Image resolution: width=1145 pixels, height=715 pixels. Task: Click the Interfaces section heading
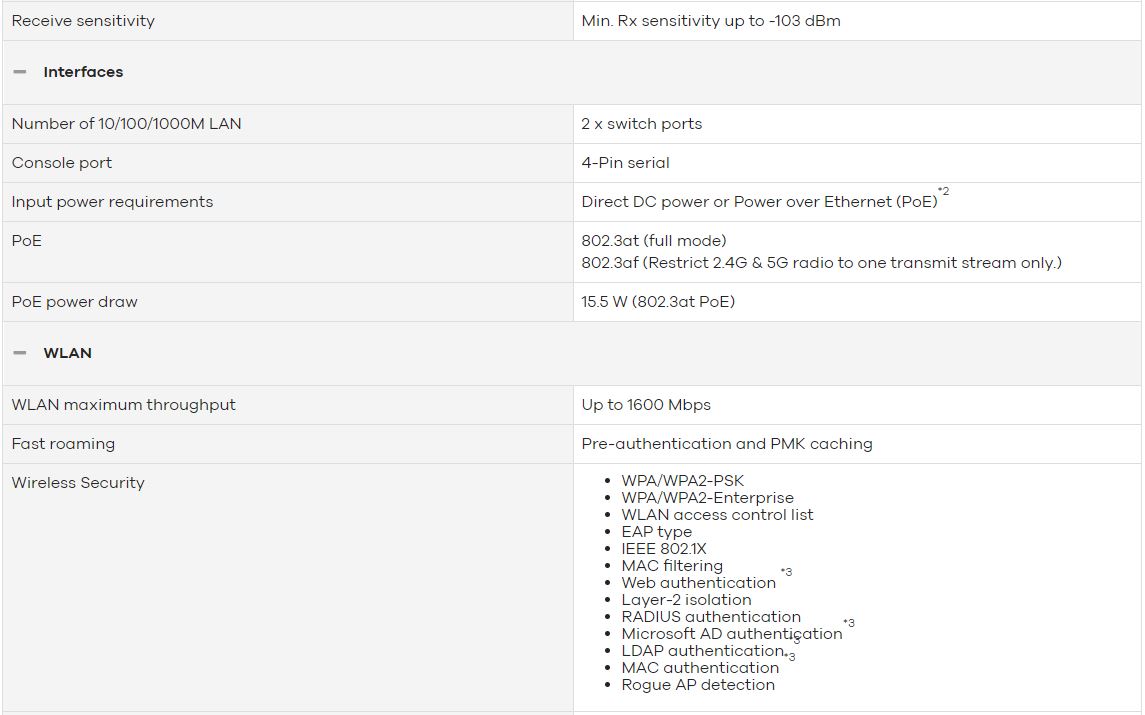click(83, 72)
